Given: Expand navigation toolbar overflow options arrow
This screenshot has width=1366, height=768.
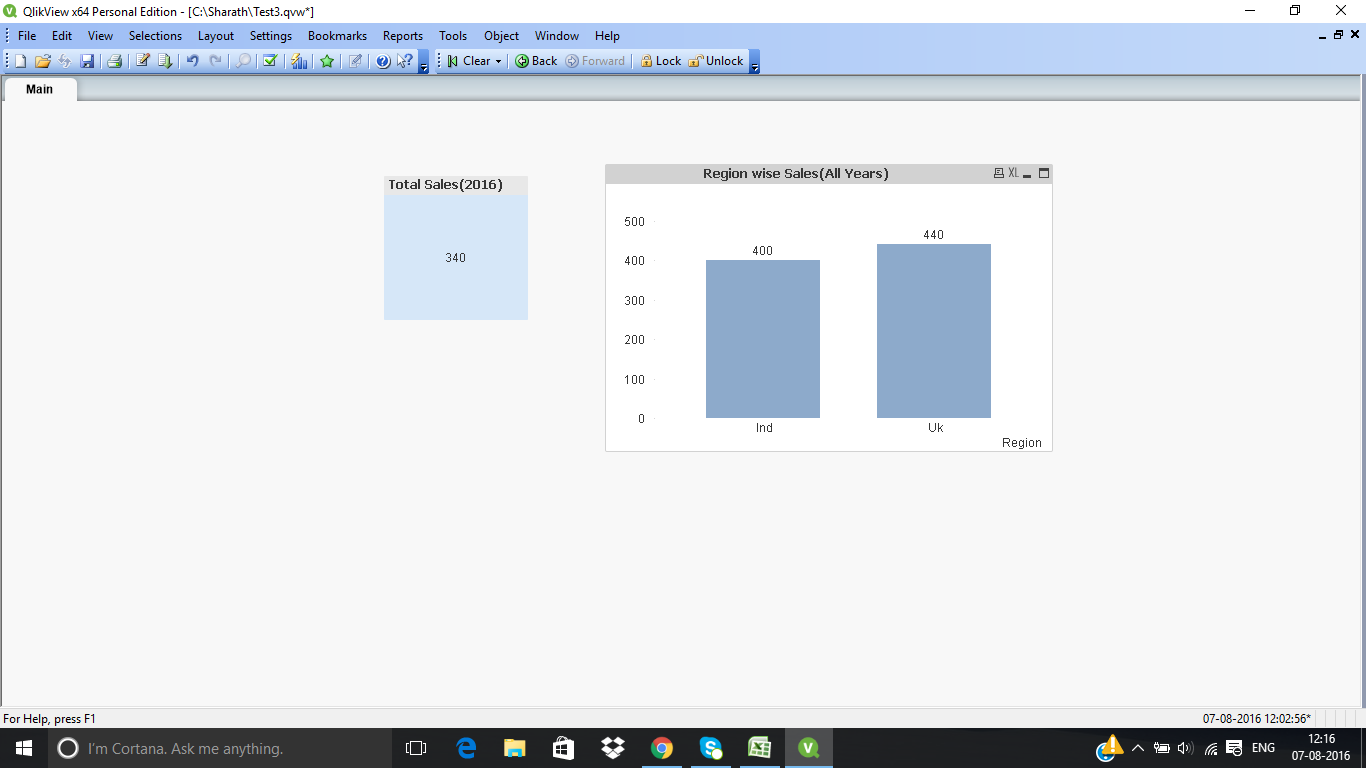Looking at the screenshot, I should click(754, 62).
